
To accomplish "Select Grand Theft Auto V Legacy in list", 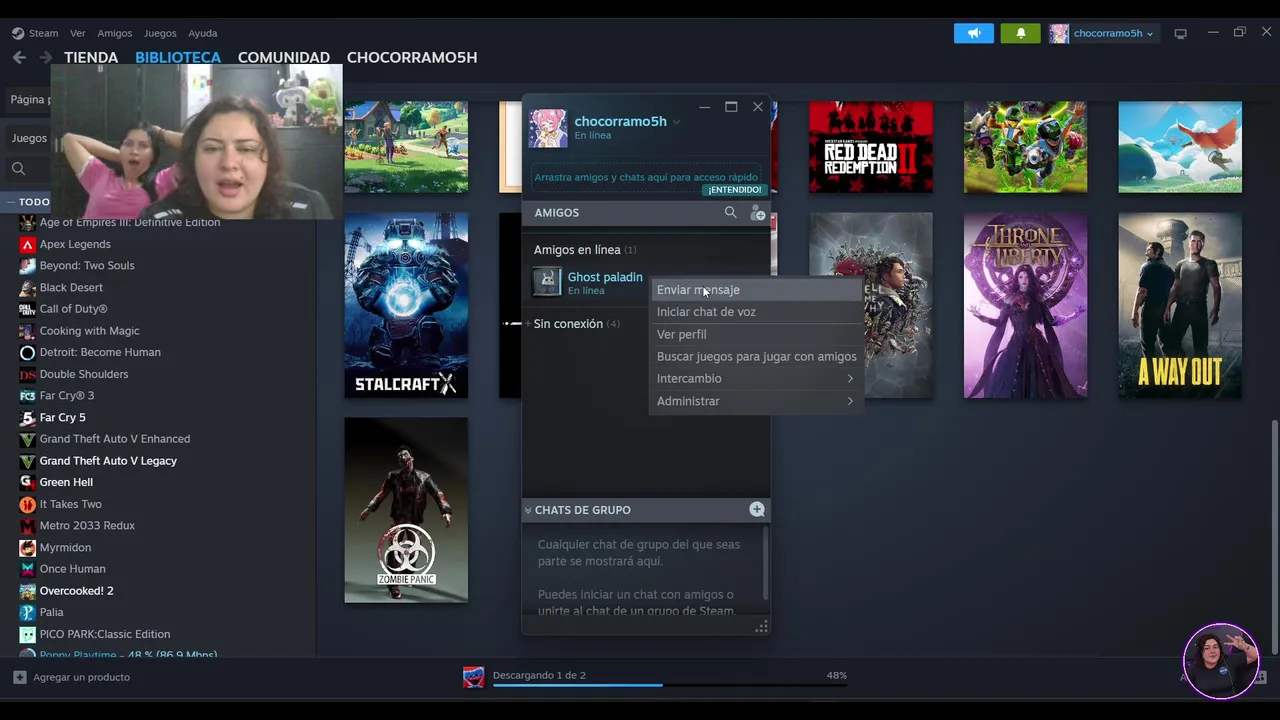I will click(x=108, y=461).
